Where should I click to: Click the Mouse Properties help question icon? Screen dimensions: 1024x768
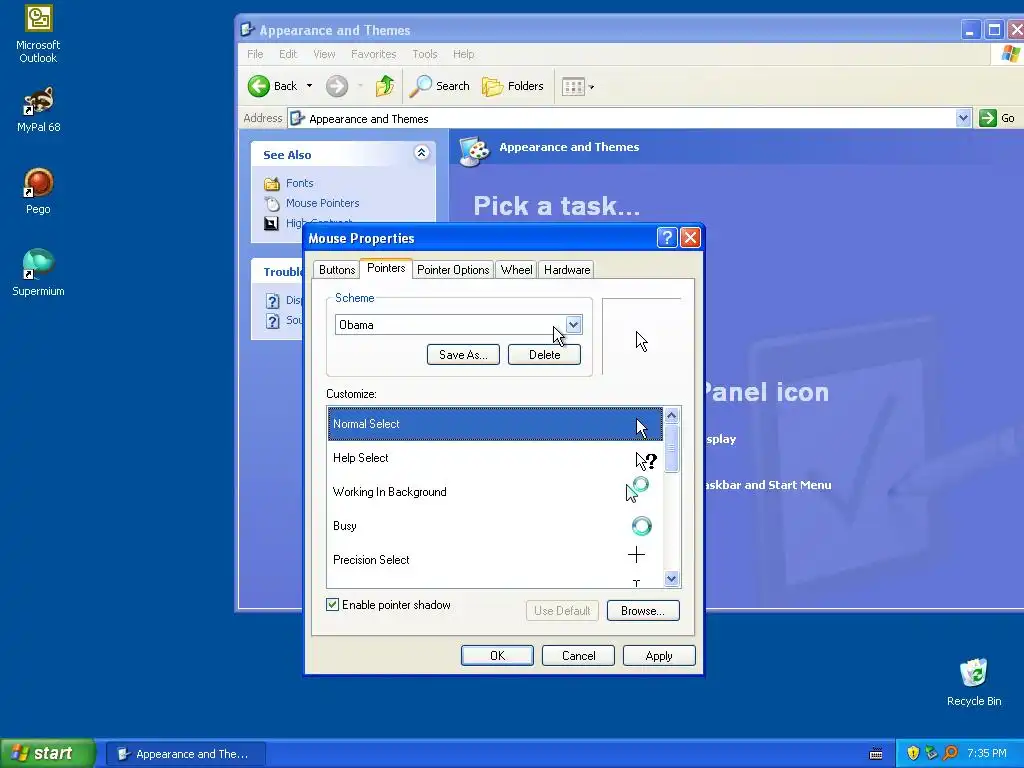pos(667,237)
